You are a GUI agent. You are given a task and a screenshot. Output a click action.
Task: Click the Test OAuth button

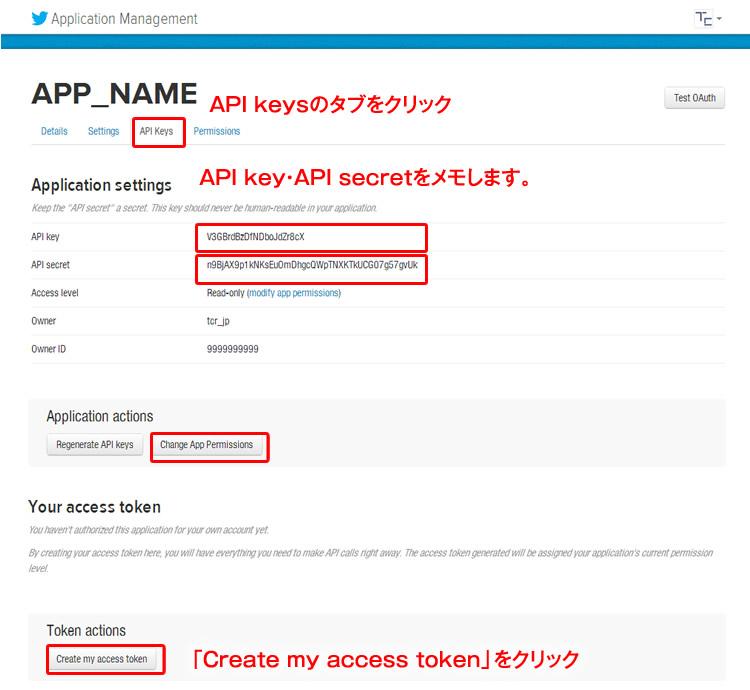[695, 98]
